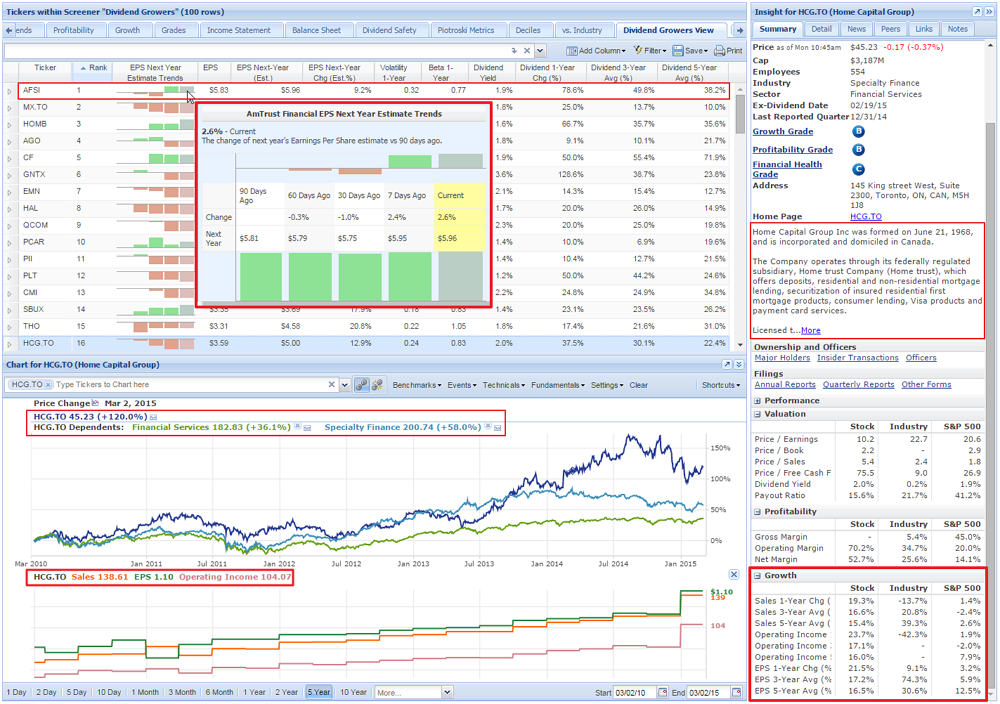Image resolution: width=1000 pixels, height=704 pixels.
Task: Open the News tab in Insight
Action: 857,29
